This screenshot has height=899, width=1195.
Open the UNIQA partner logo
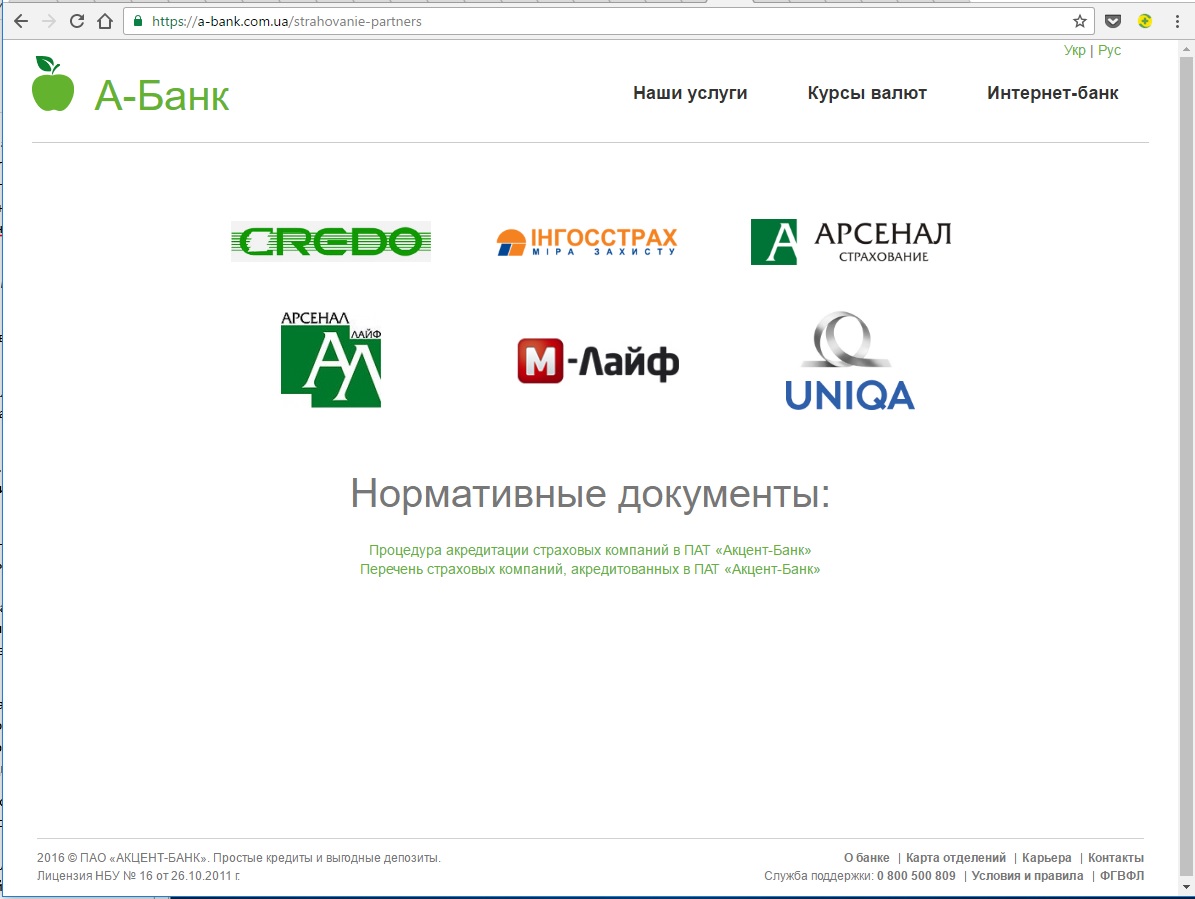pos(850,360)
